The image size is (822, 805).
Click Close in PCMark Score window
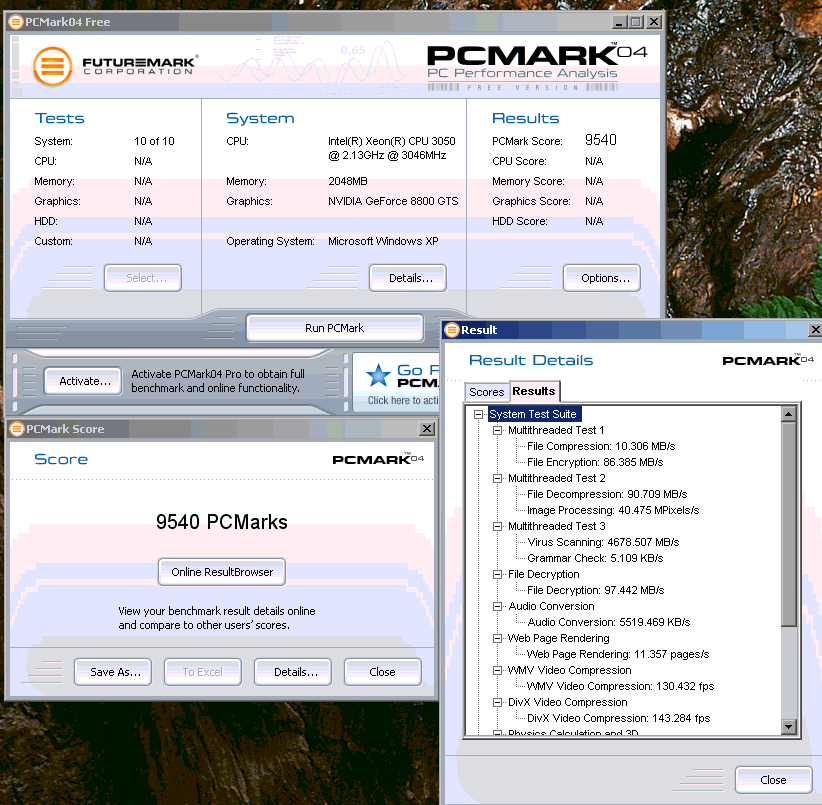click(x=383, y=672)
